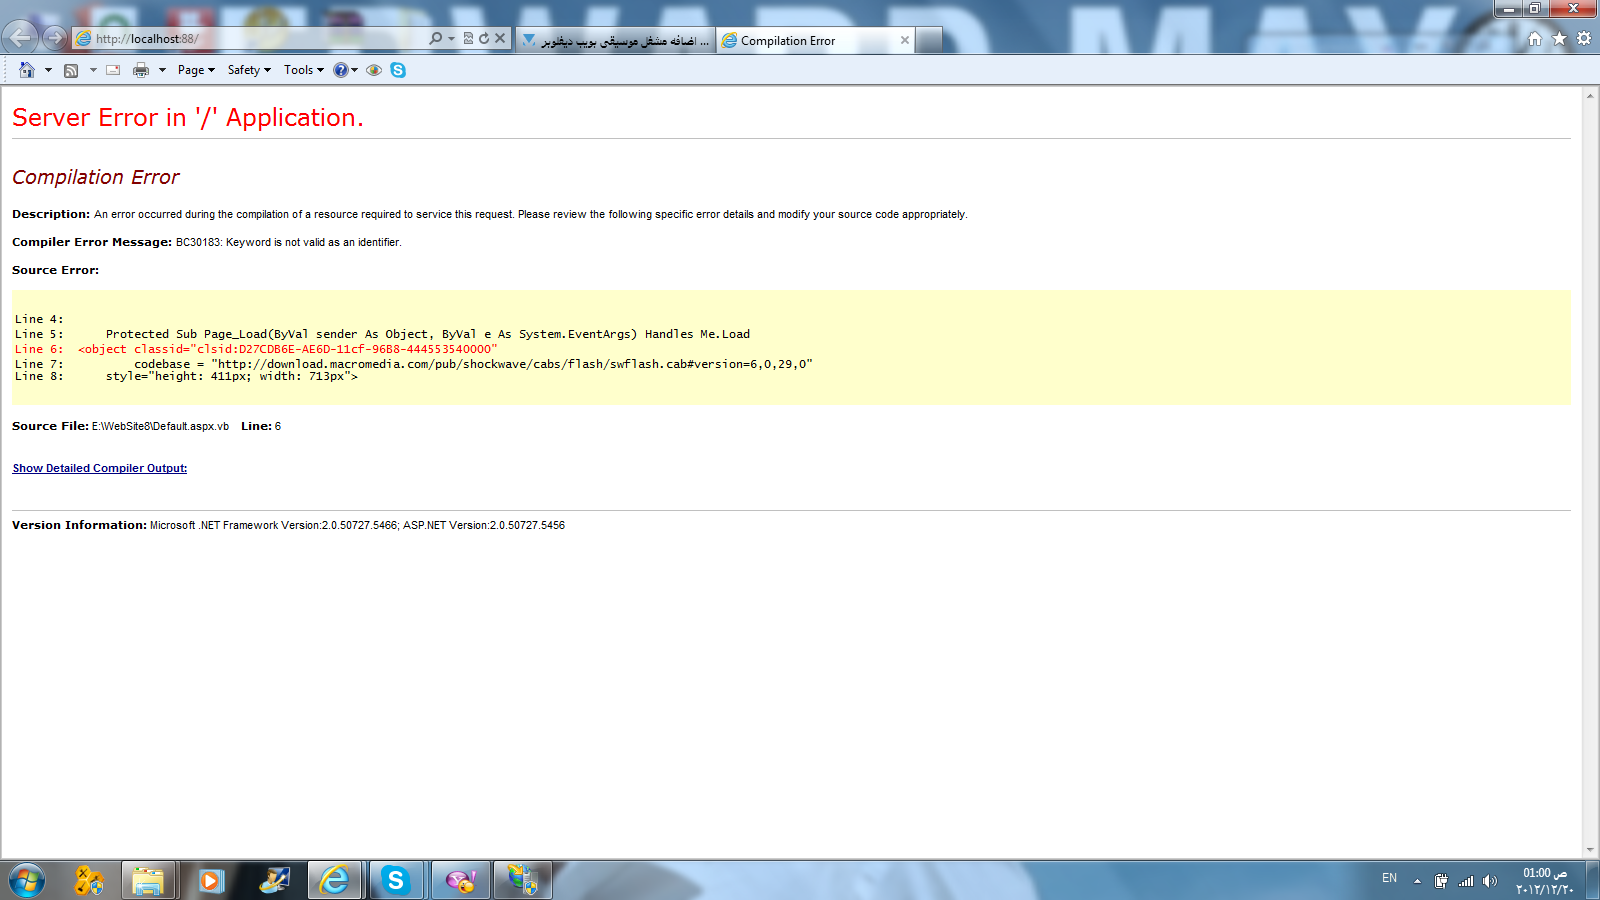Switch to the Arabic-titled browser tab
This screenshot has height=900, width=1600.
616,41
